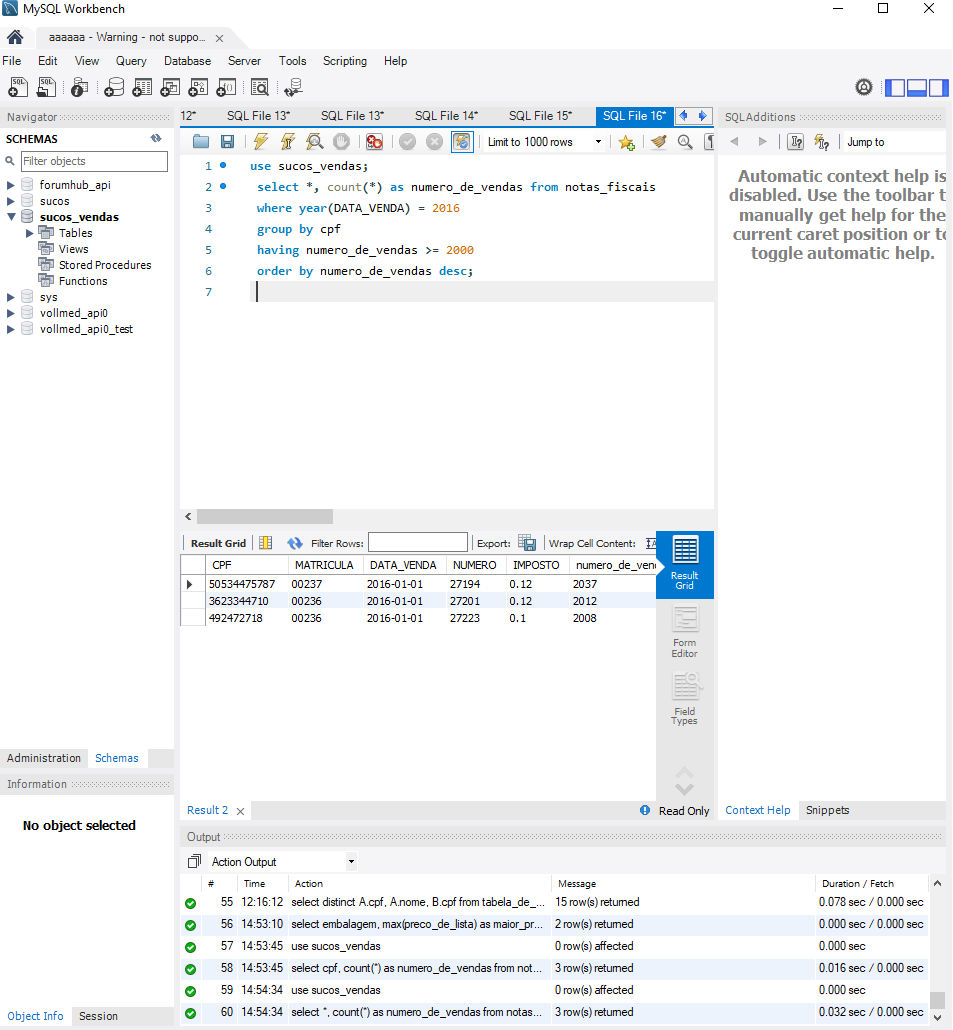The image size is (953, 1030).
Task: Save snippet to favorites star icon
Action: [x=627, y=142]
